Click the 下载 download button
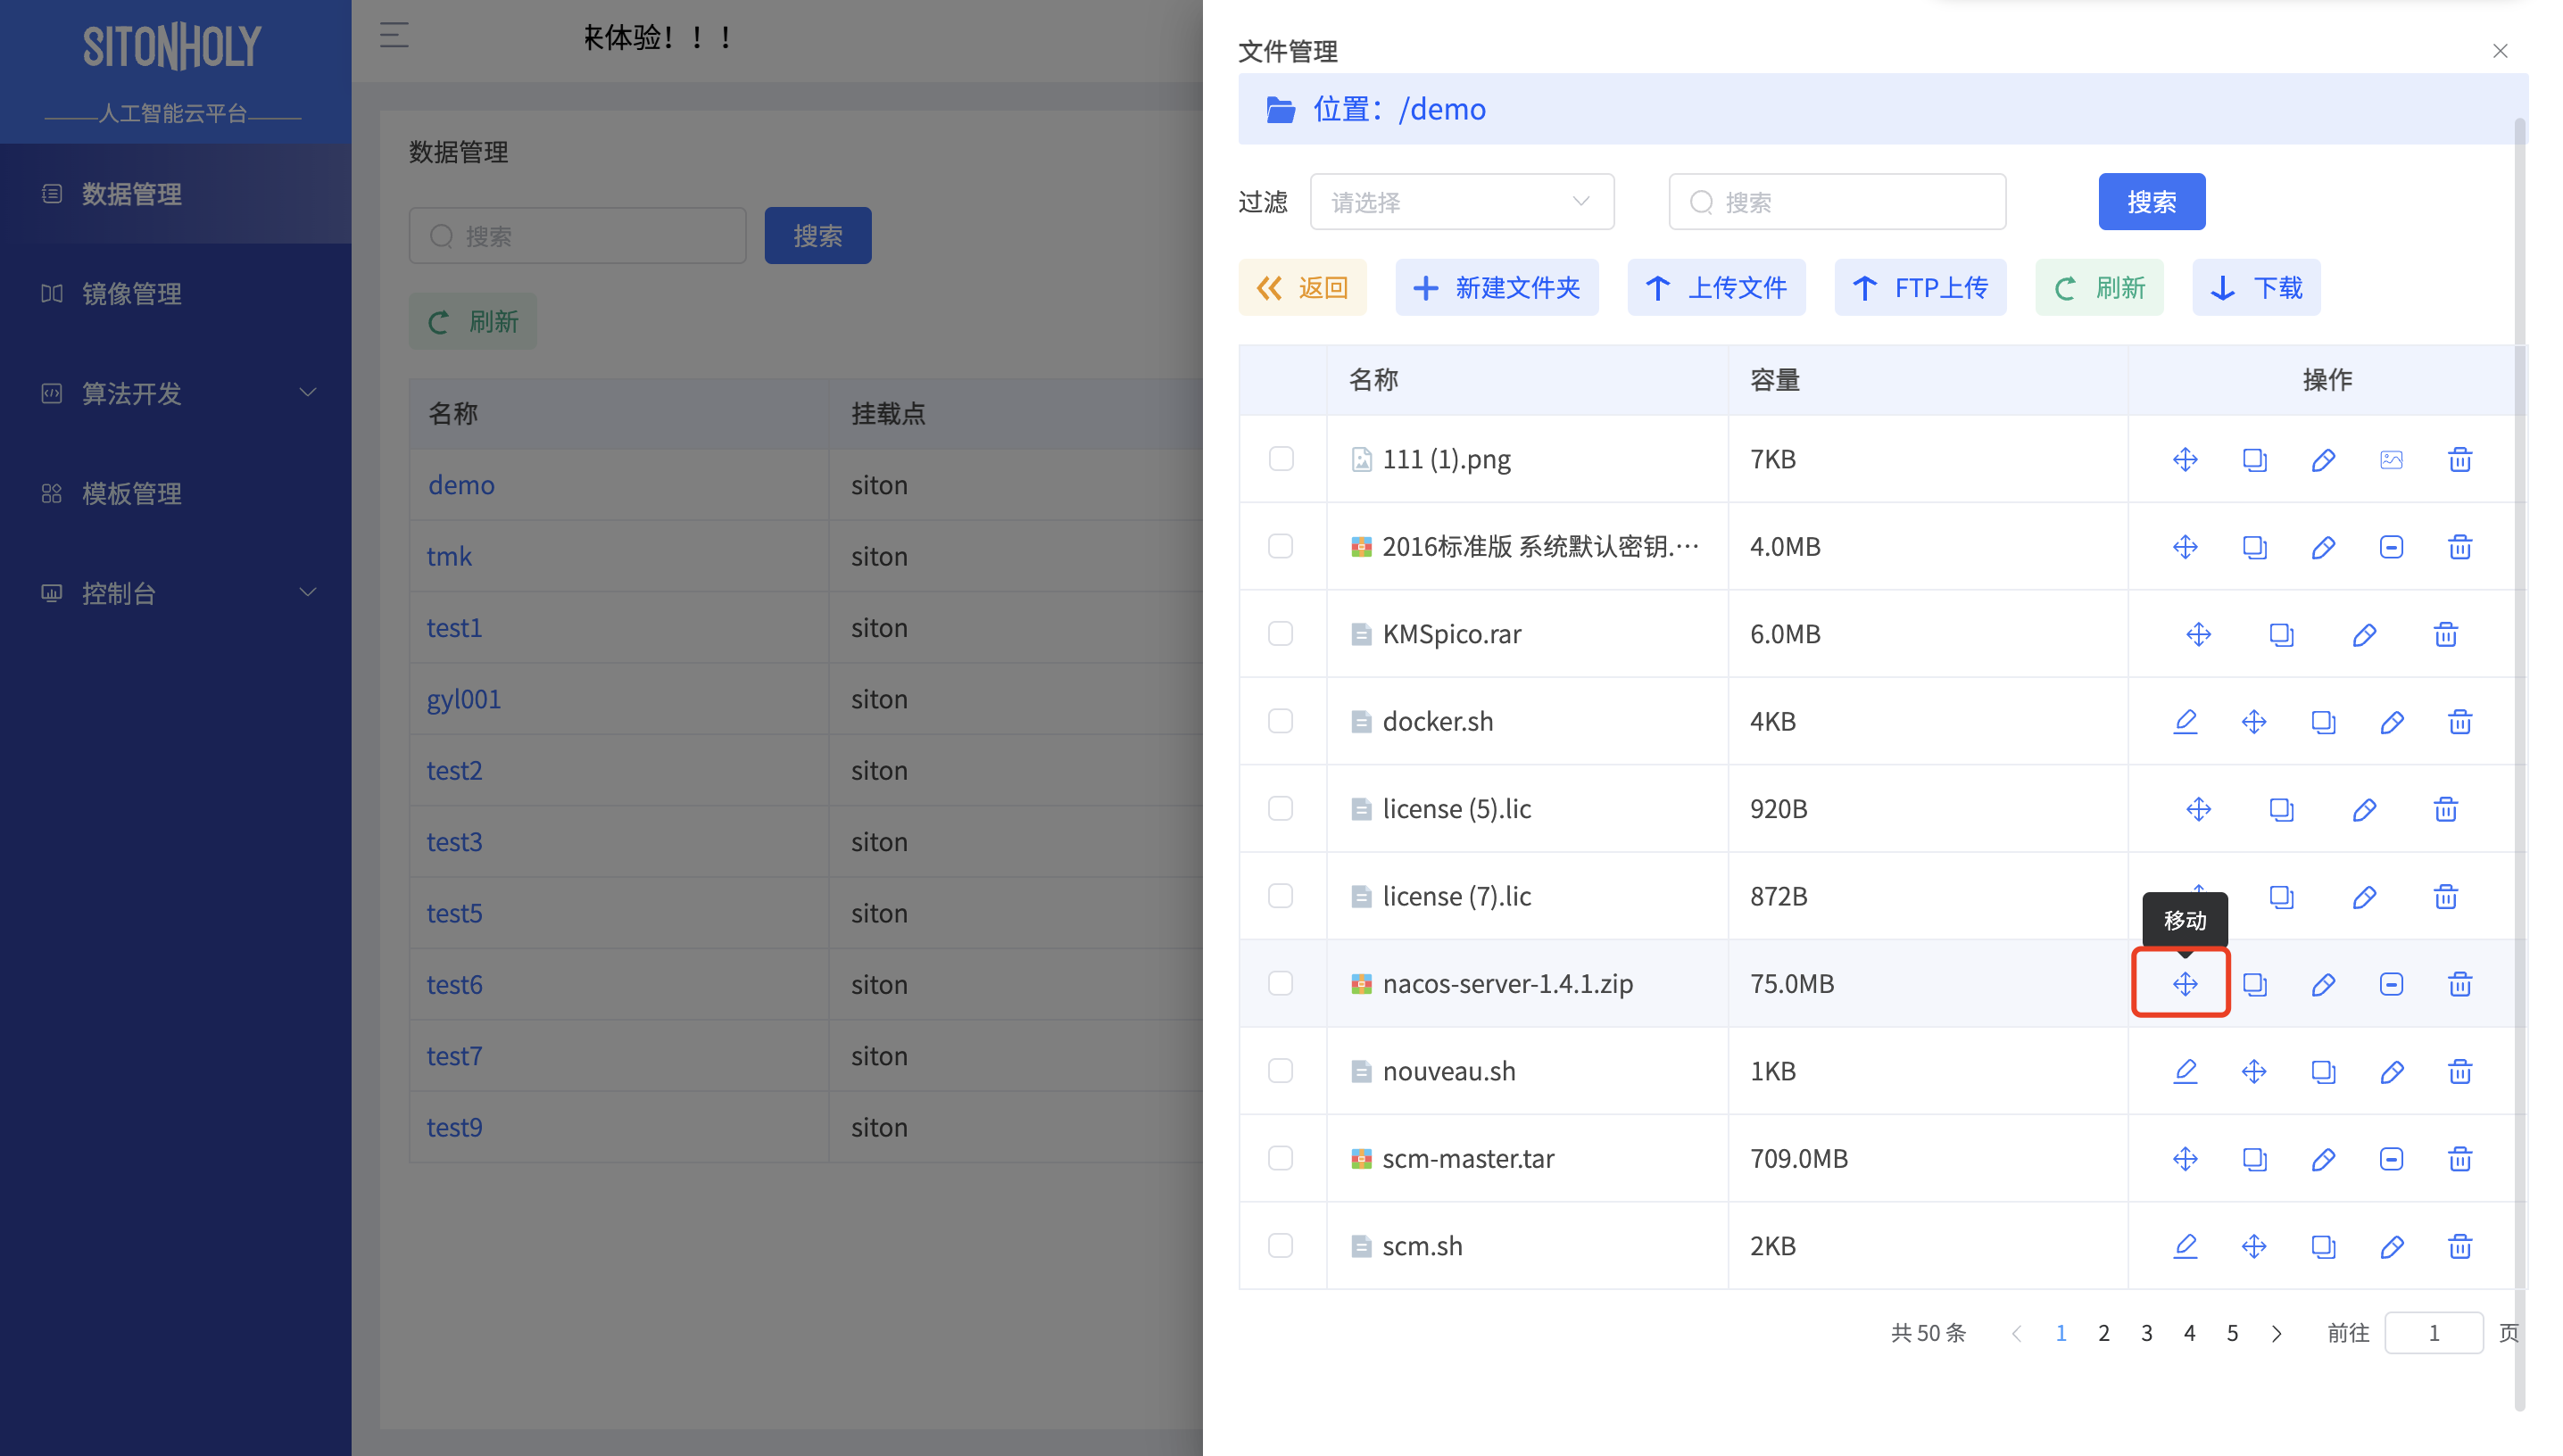This screenshot has width=2563, height=1456. click(x=2256, y=288)
